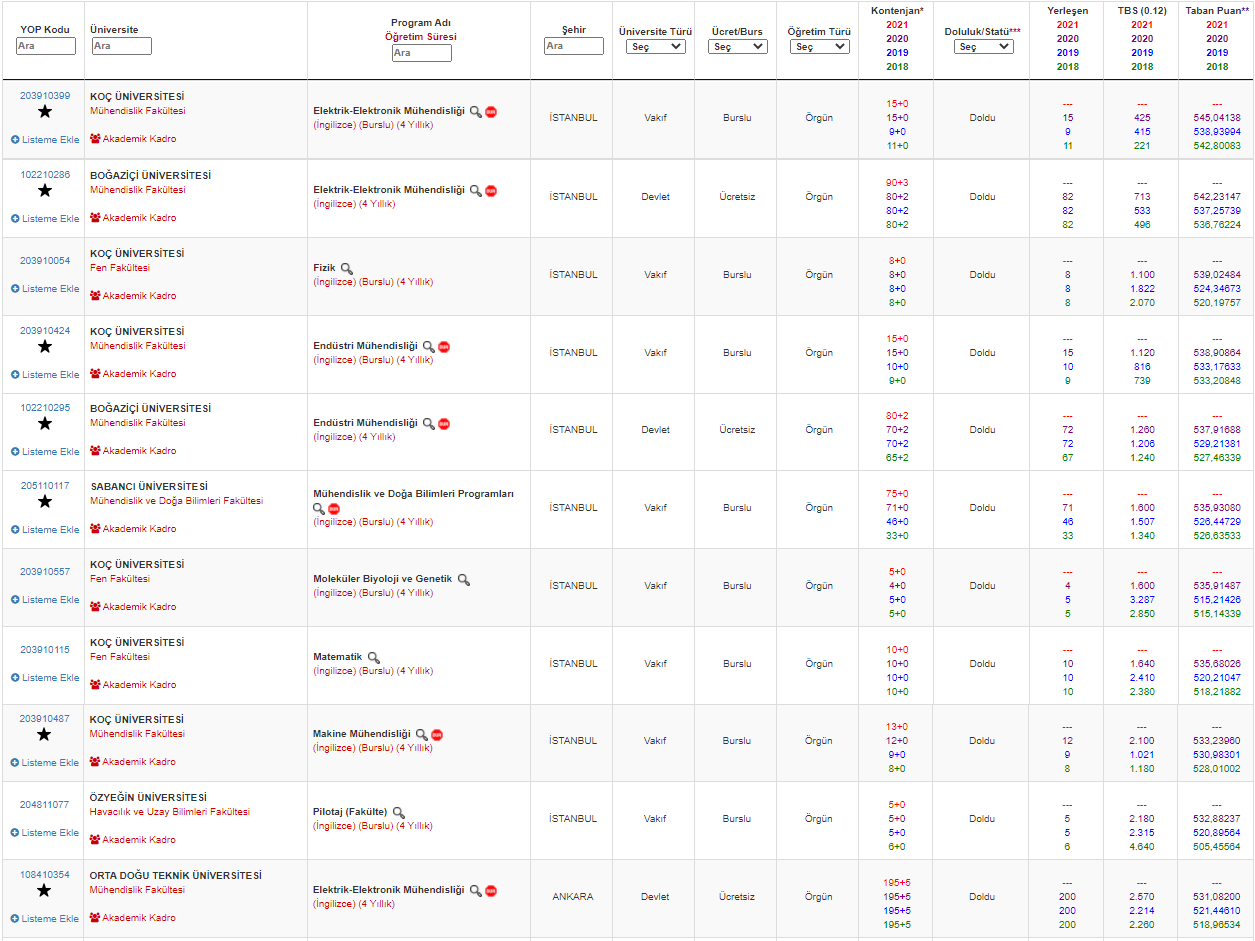Click the star for the Sabancı Üniversitesi row
The height and width of the screenshot is (941, 1255).
[45, 502]
